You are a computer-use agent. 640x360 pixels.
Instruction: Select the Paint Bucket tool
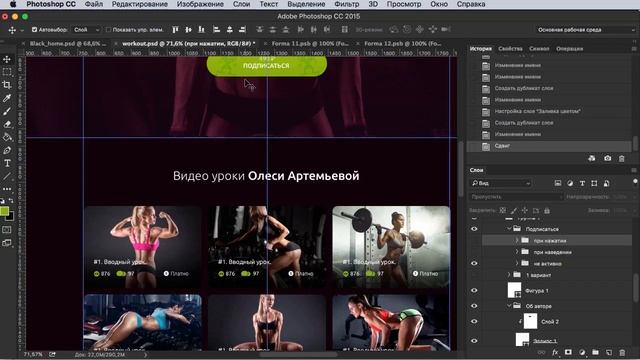7,138
